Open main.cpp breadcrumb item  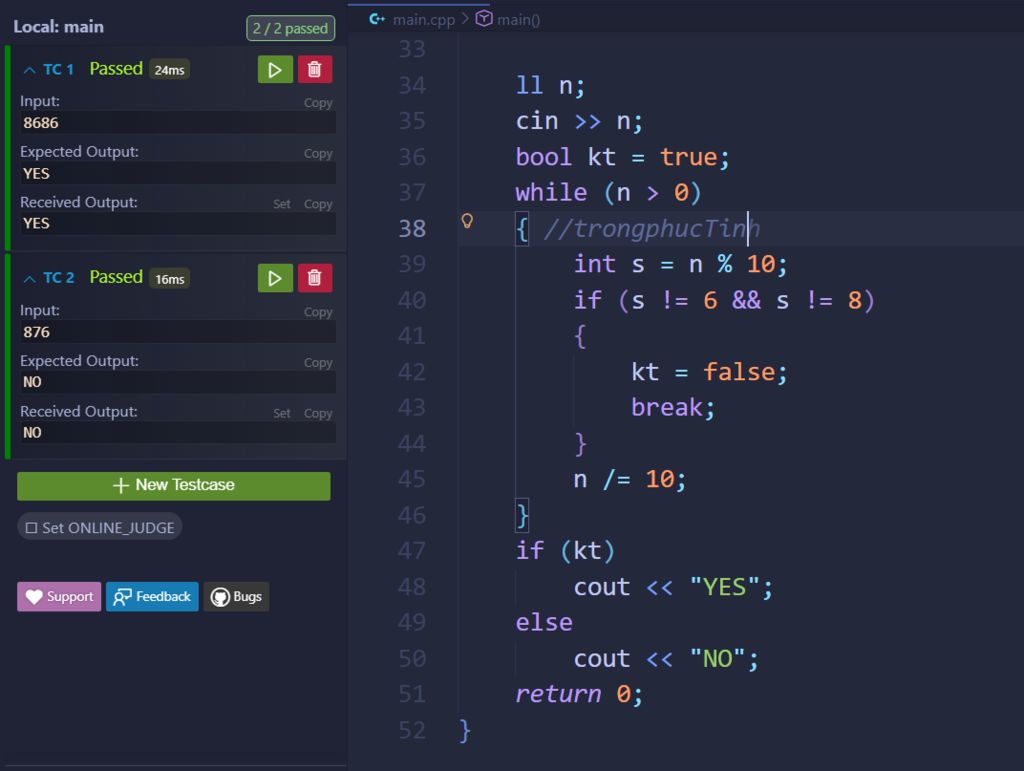423,20
